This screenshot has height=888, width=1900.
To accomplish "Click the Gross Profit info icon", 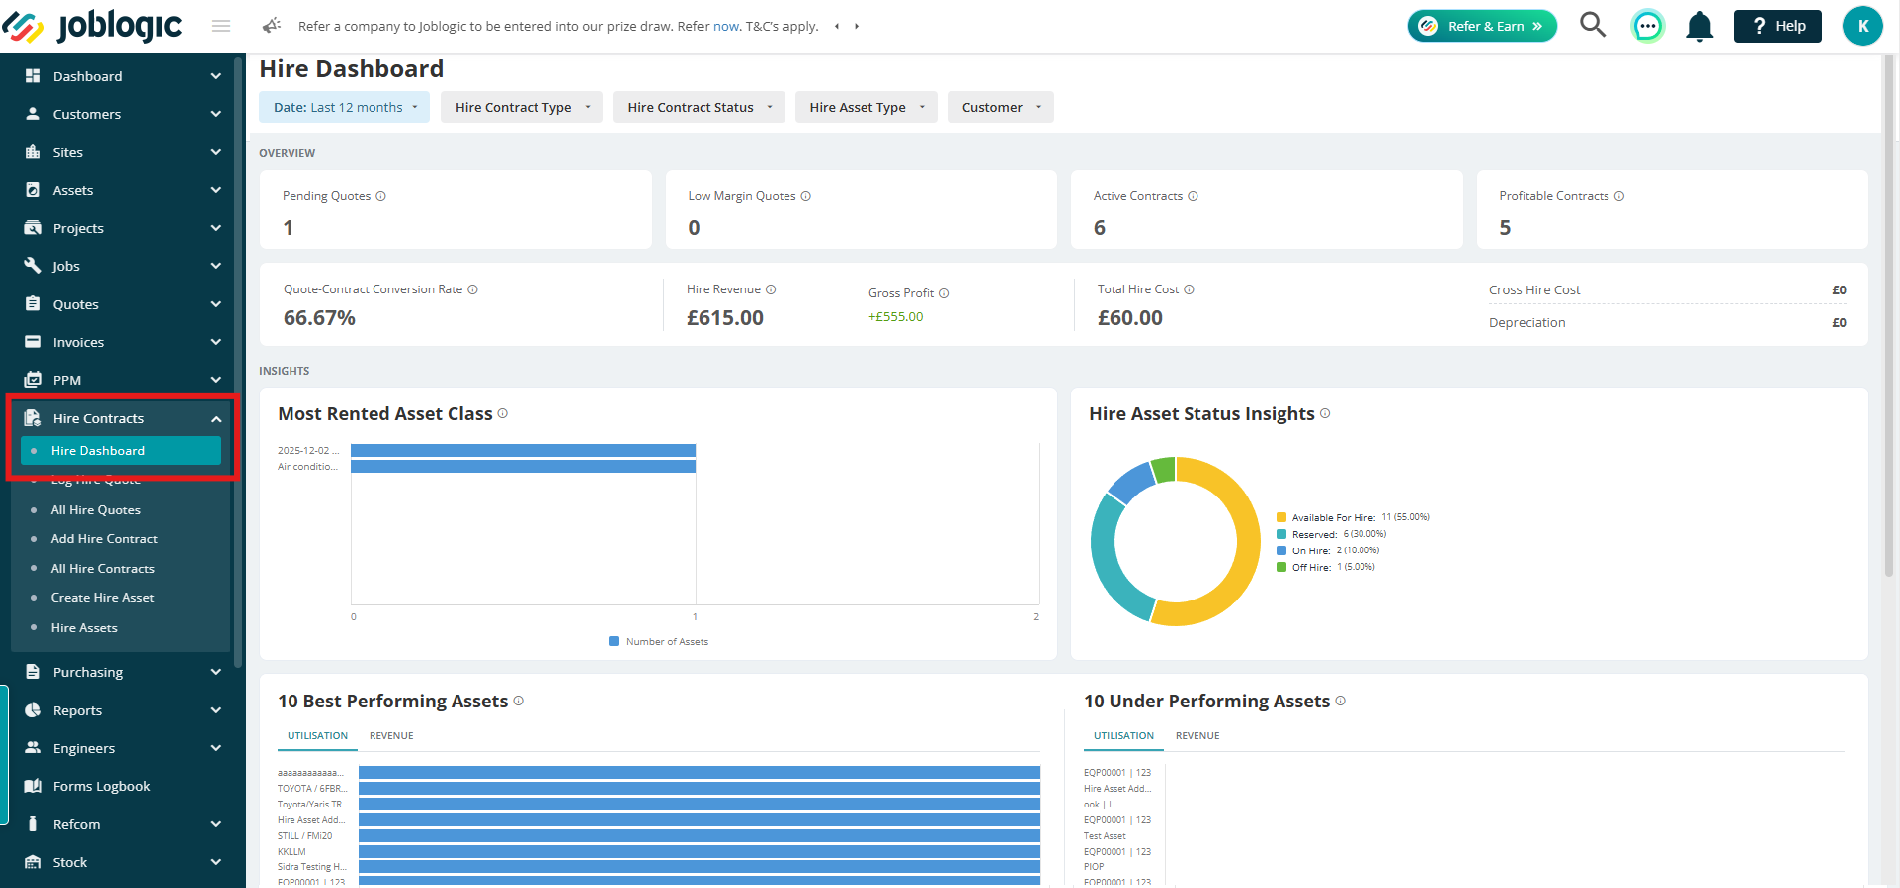I will coord(944,293).
